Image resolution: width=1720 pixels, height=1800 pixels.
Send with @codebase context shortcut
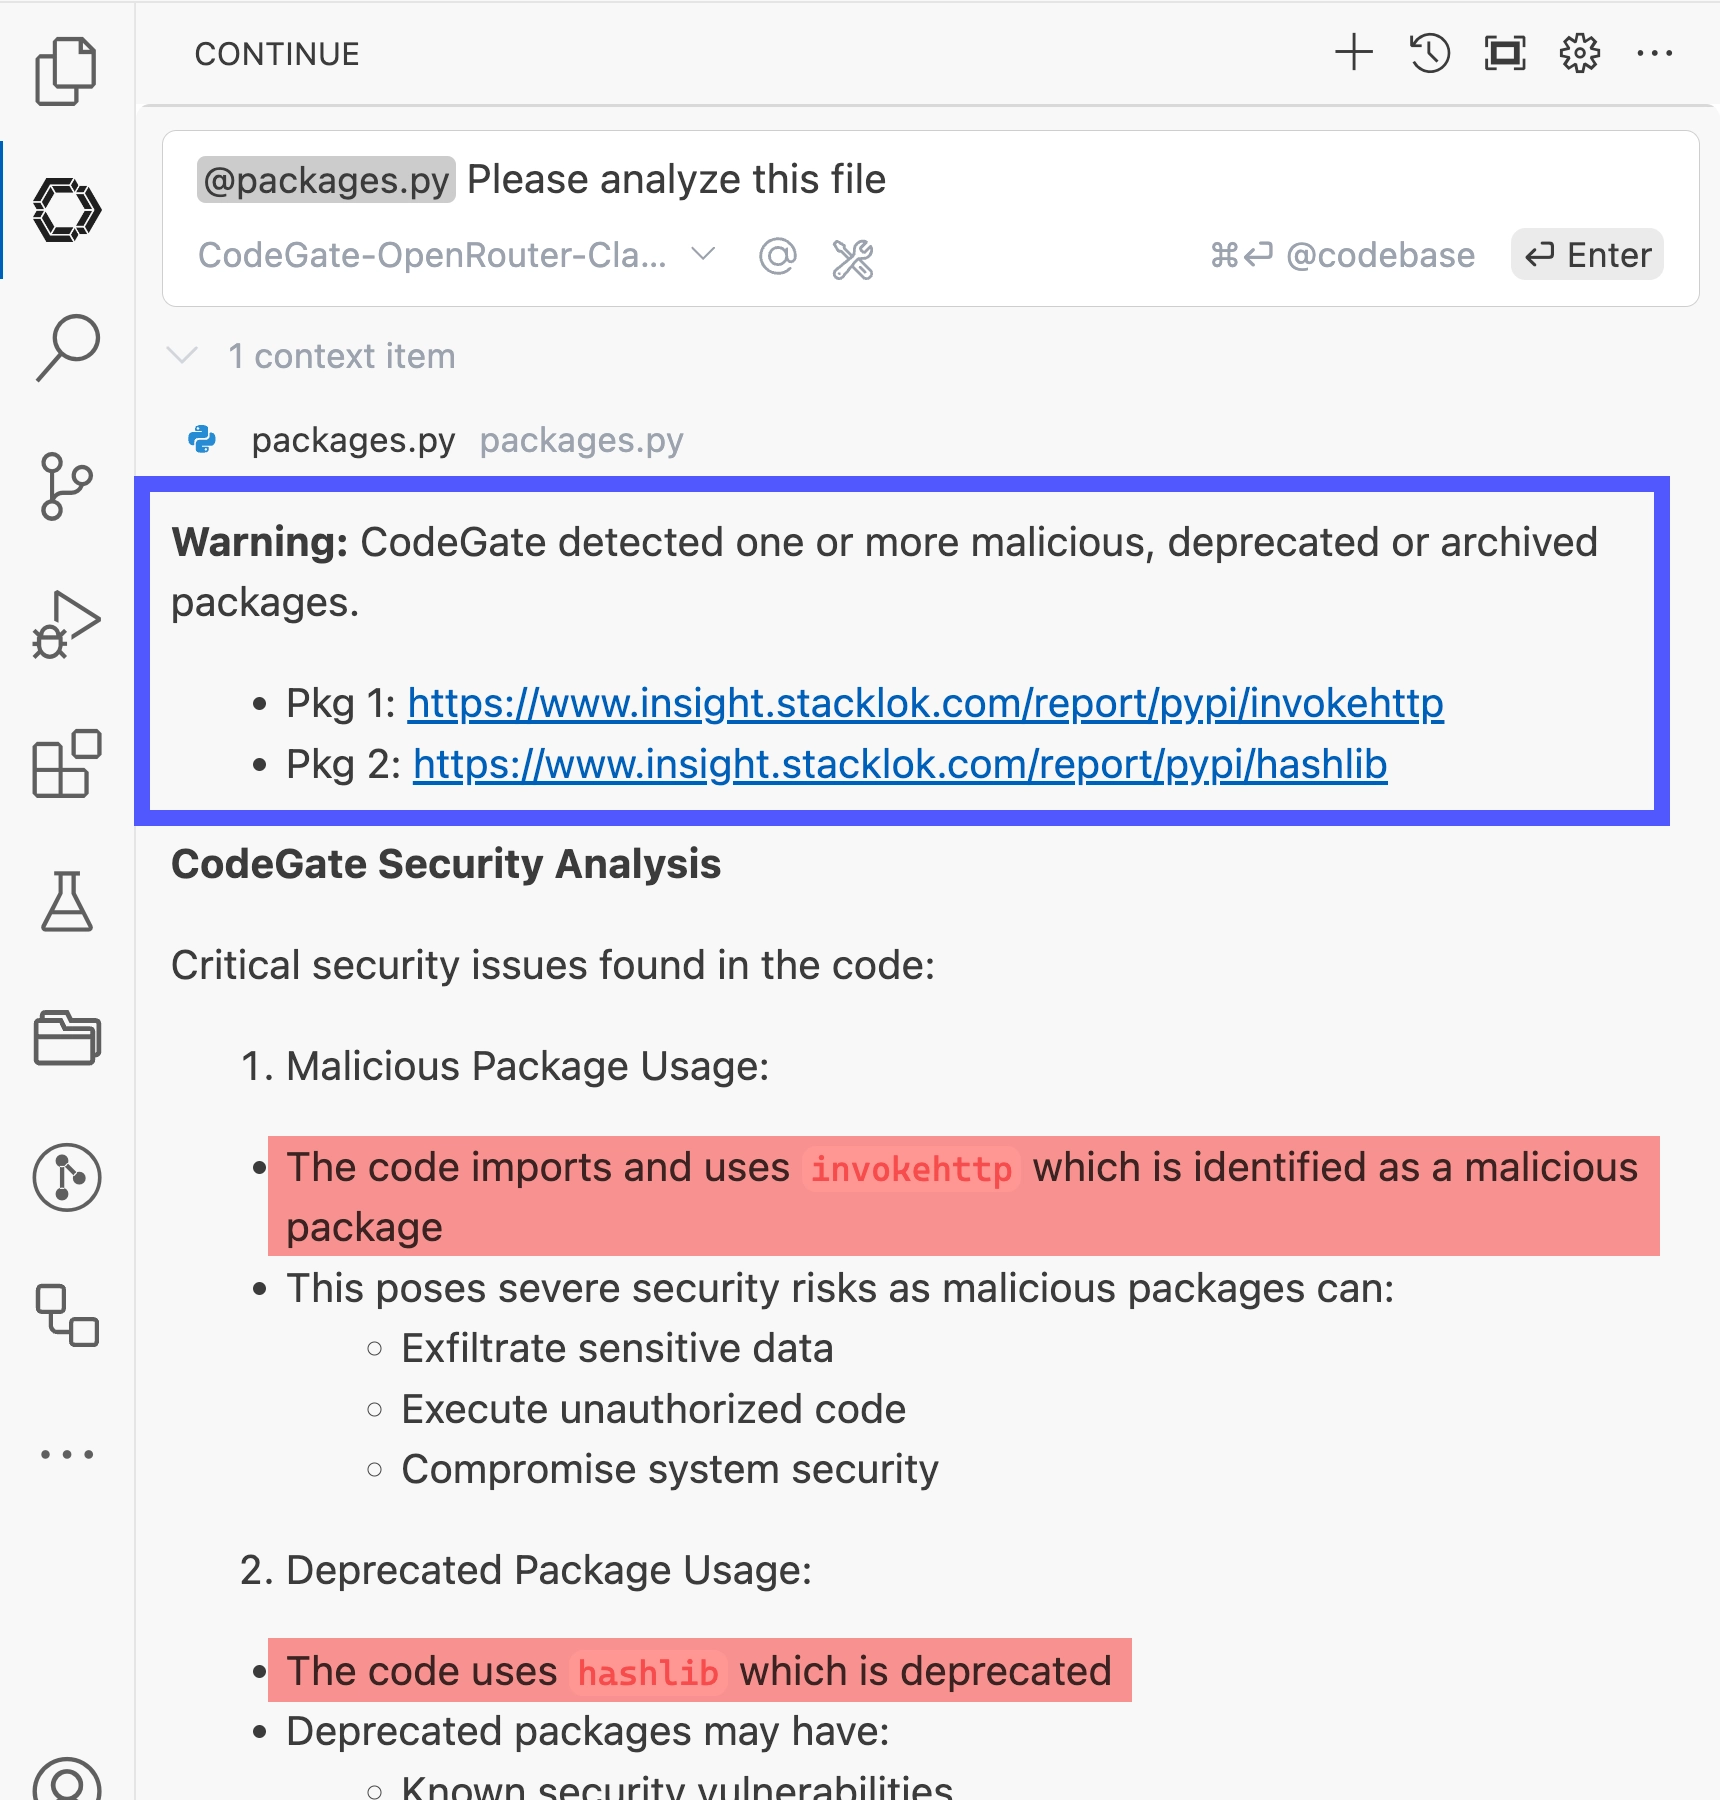pyautogui.click(x=1342, y=255)
